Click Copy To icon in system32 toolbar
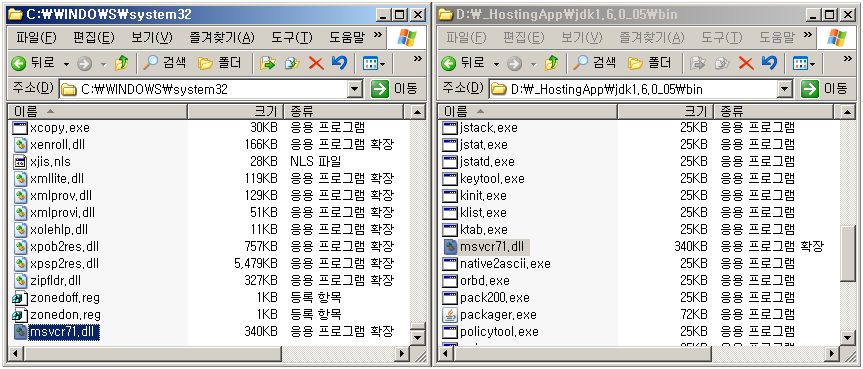This screenshot has width=863, height=369. coord(292,64)
